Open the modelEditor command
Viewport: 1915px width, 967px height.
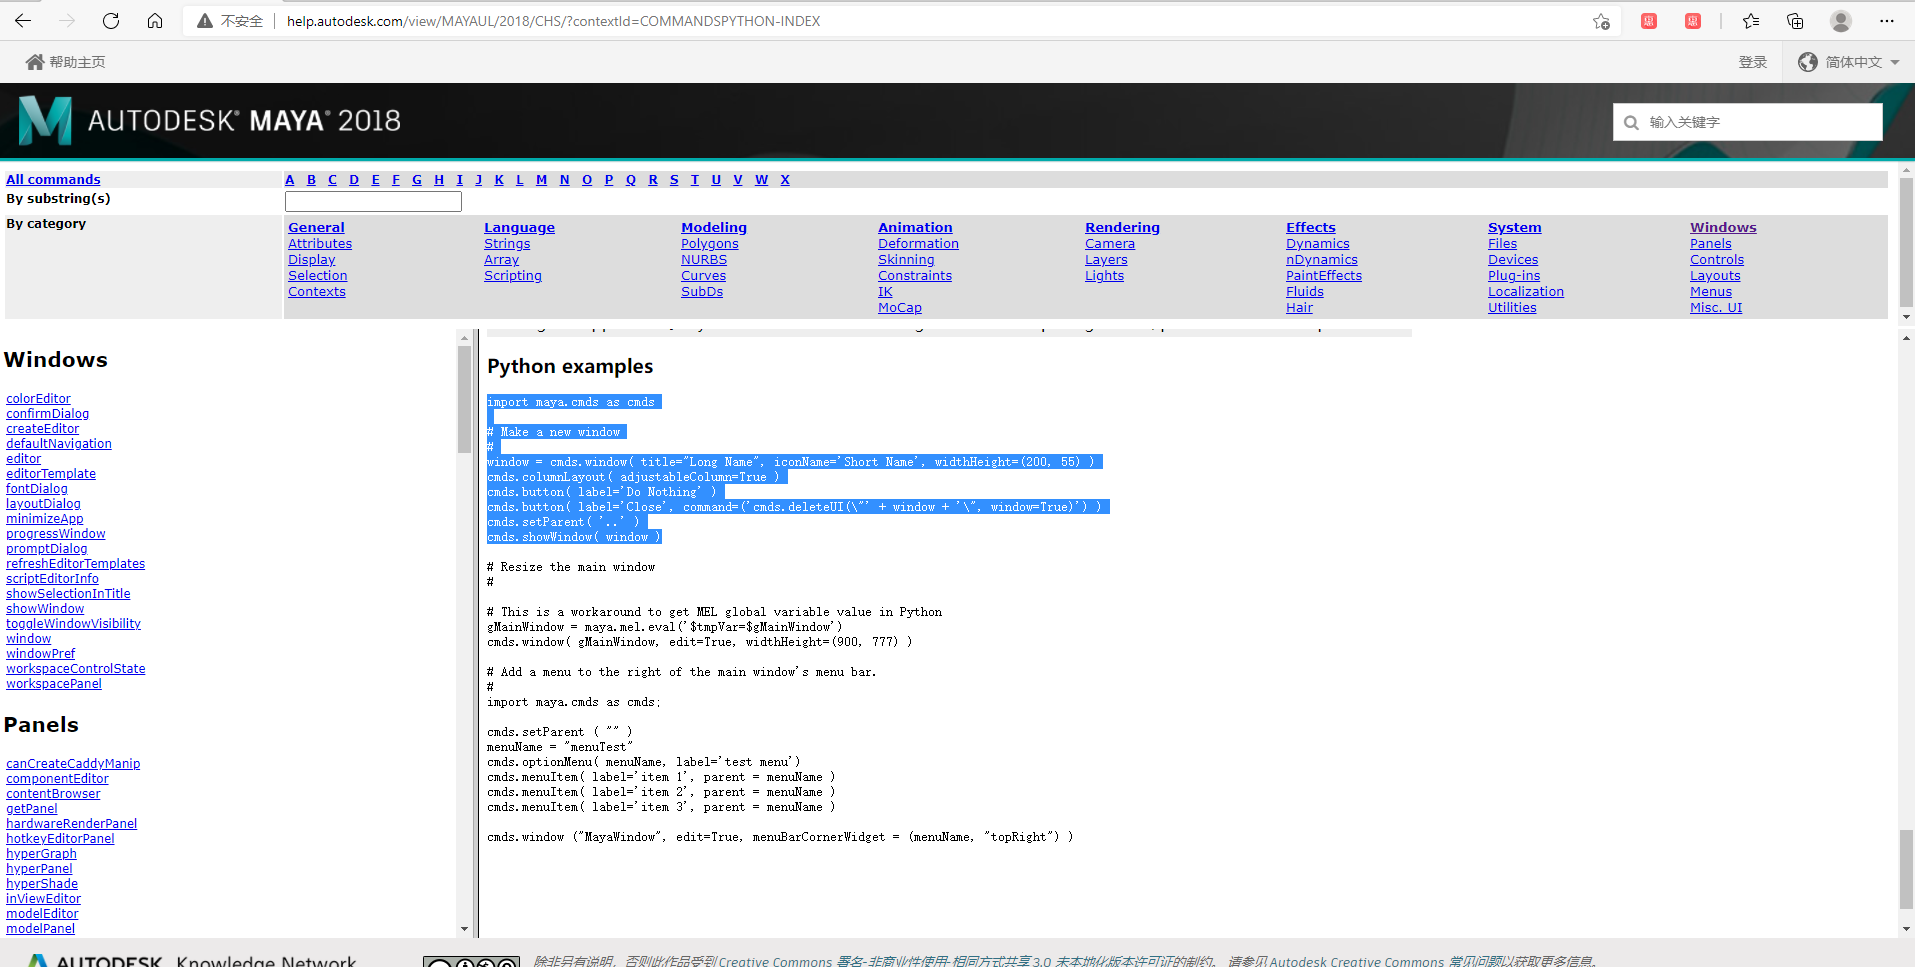[x=42, y=914]
